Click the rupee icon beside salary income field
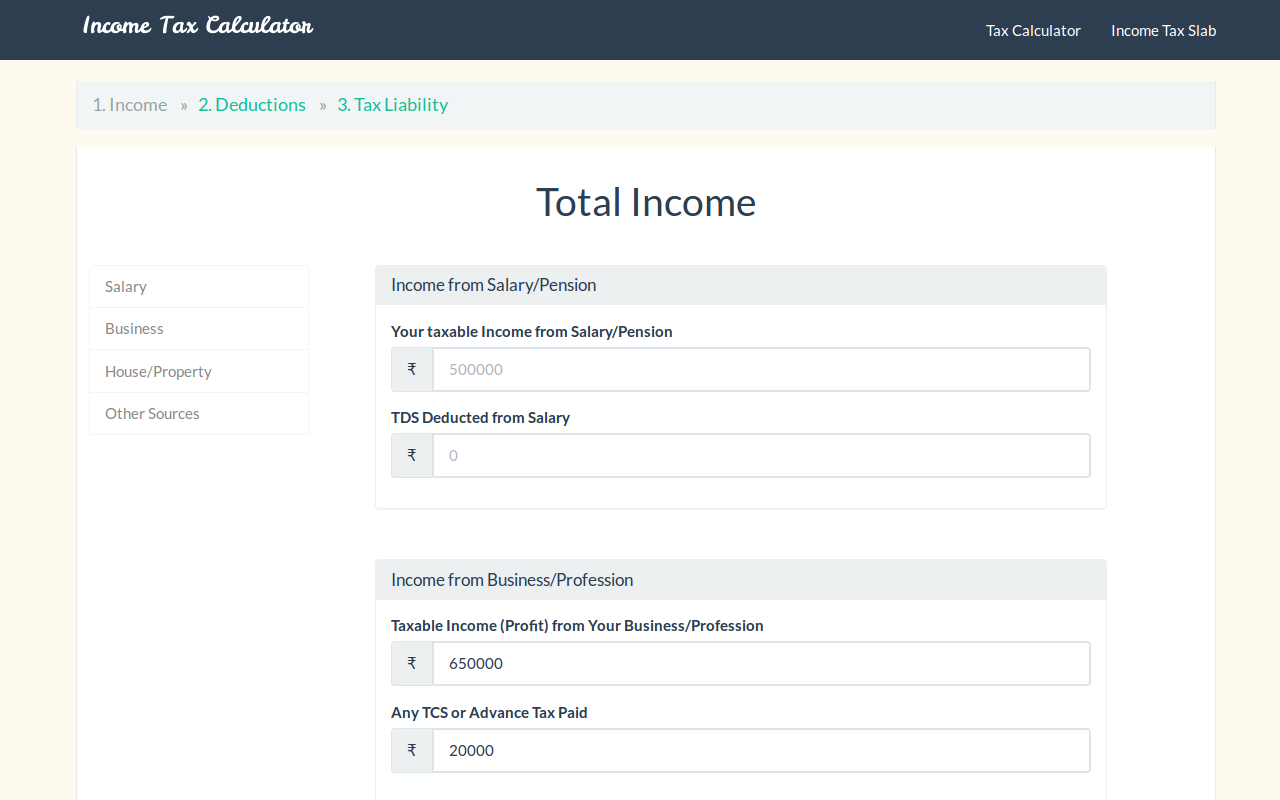 pyautogui.click(x=412, y=369)
